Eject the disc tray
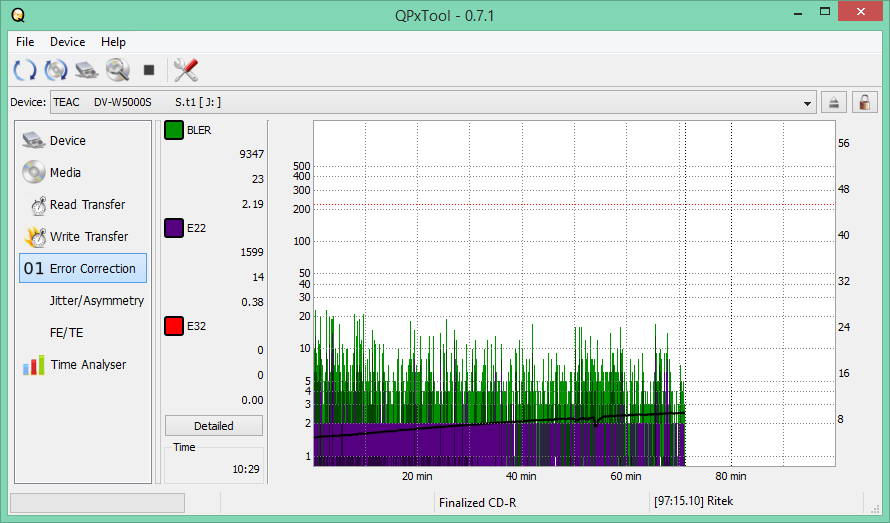 pos(834,103)
